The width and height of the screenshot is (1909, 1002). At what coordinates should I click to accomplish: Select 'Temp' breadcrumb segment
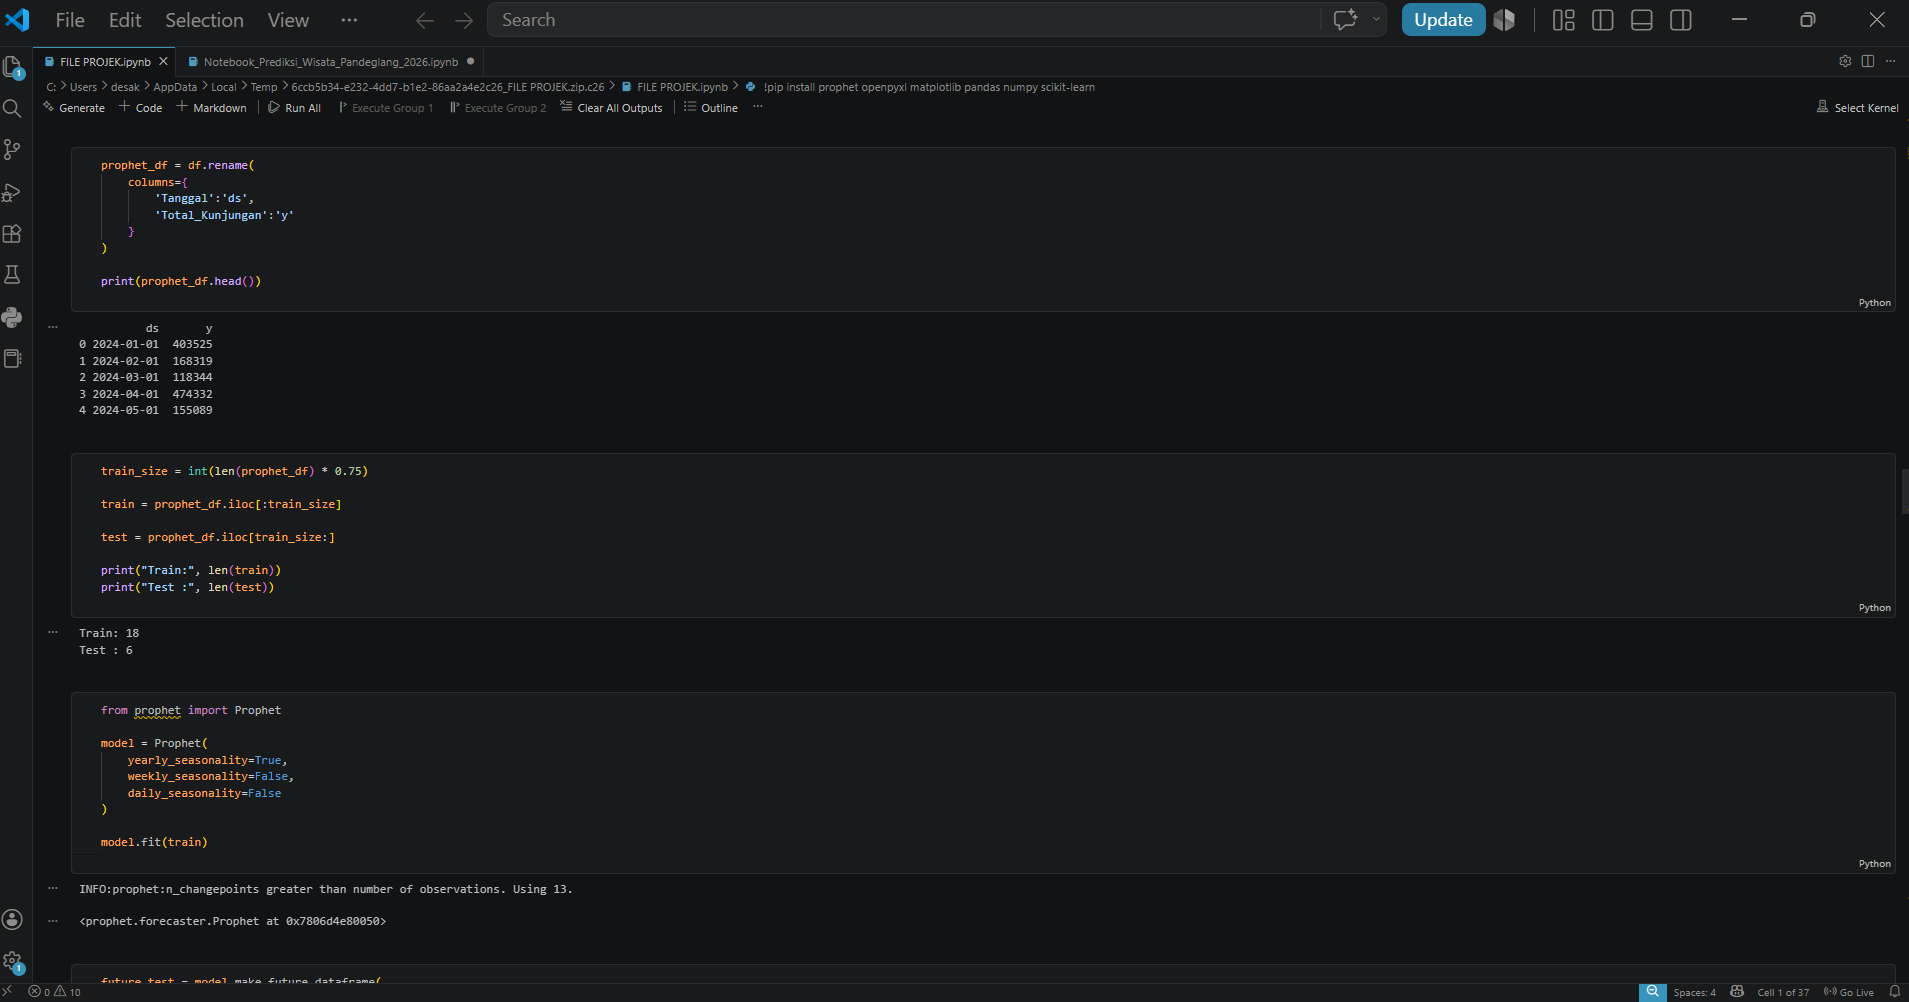point(264,87)
